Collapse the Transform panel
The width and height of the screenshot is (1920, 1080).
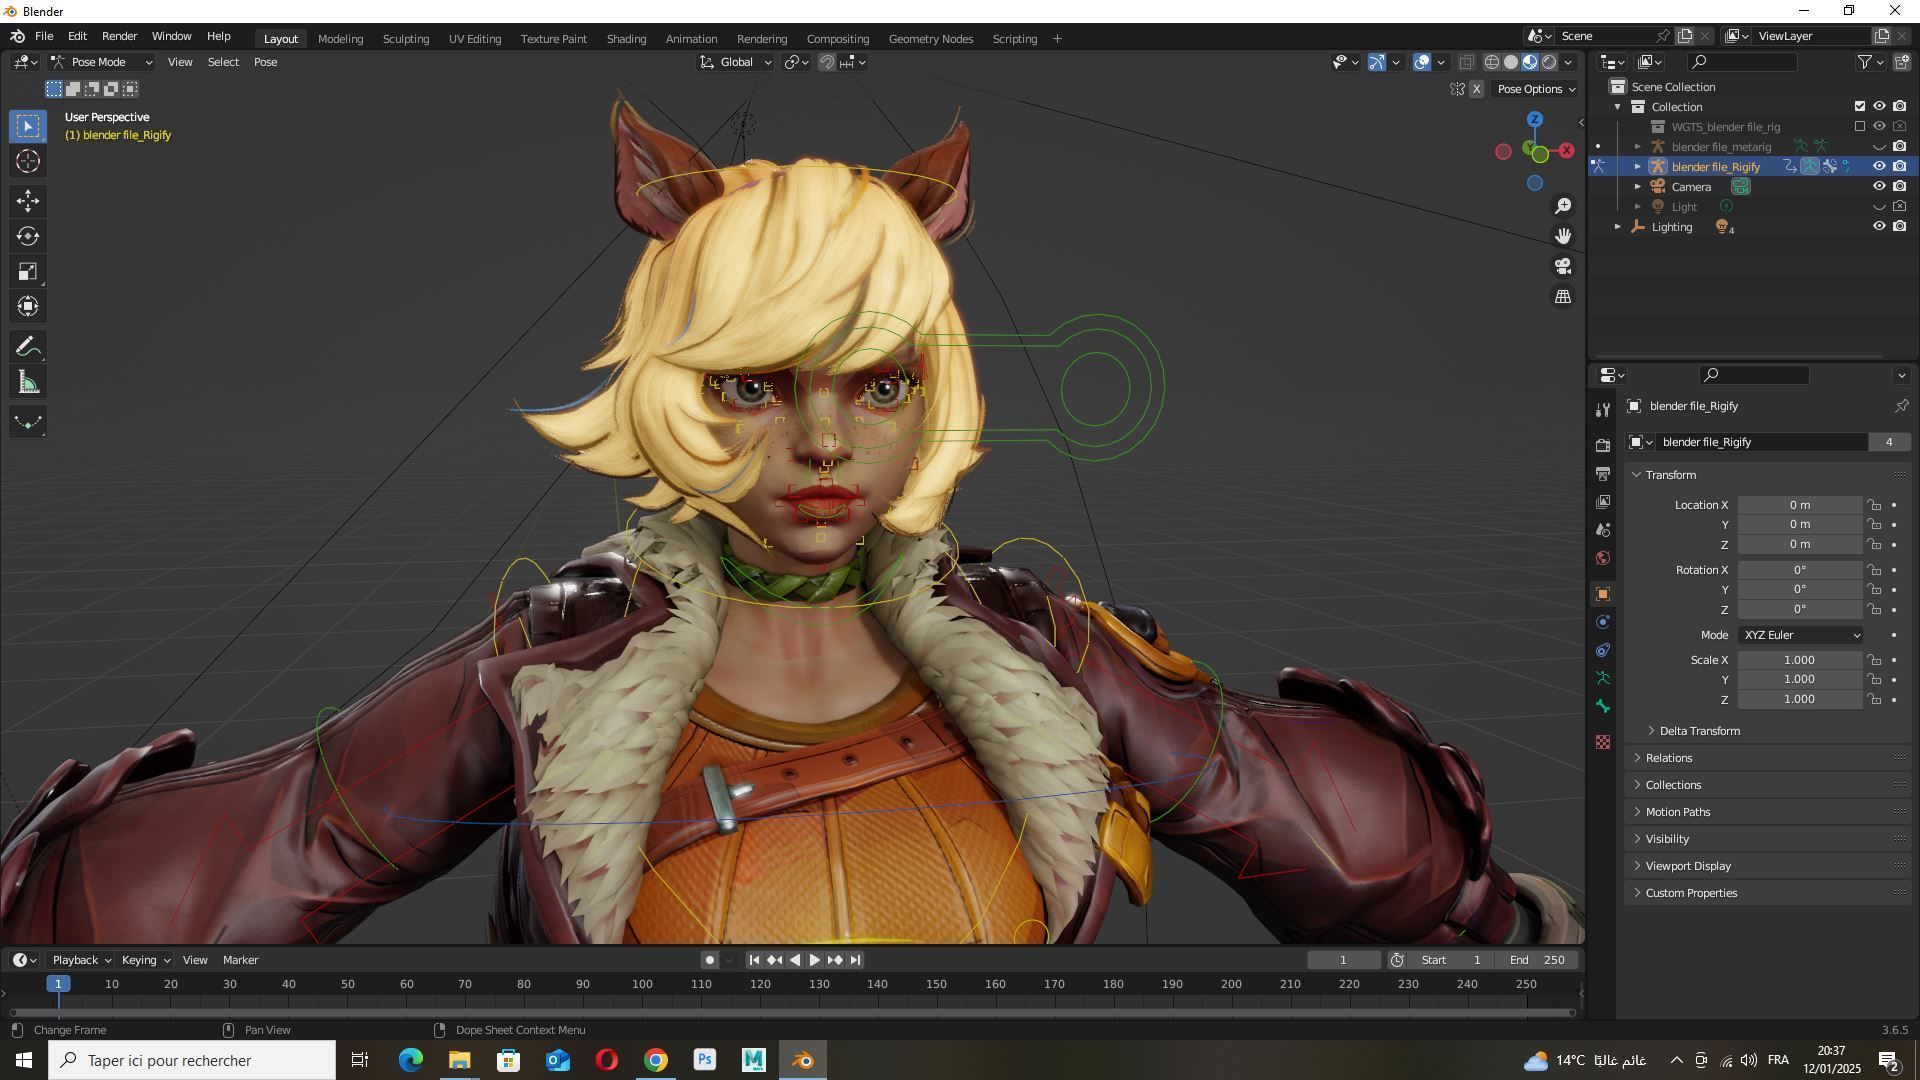1670,475
